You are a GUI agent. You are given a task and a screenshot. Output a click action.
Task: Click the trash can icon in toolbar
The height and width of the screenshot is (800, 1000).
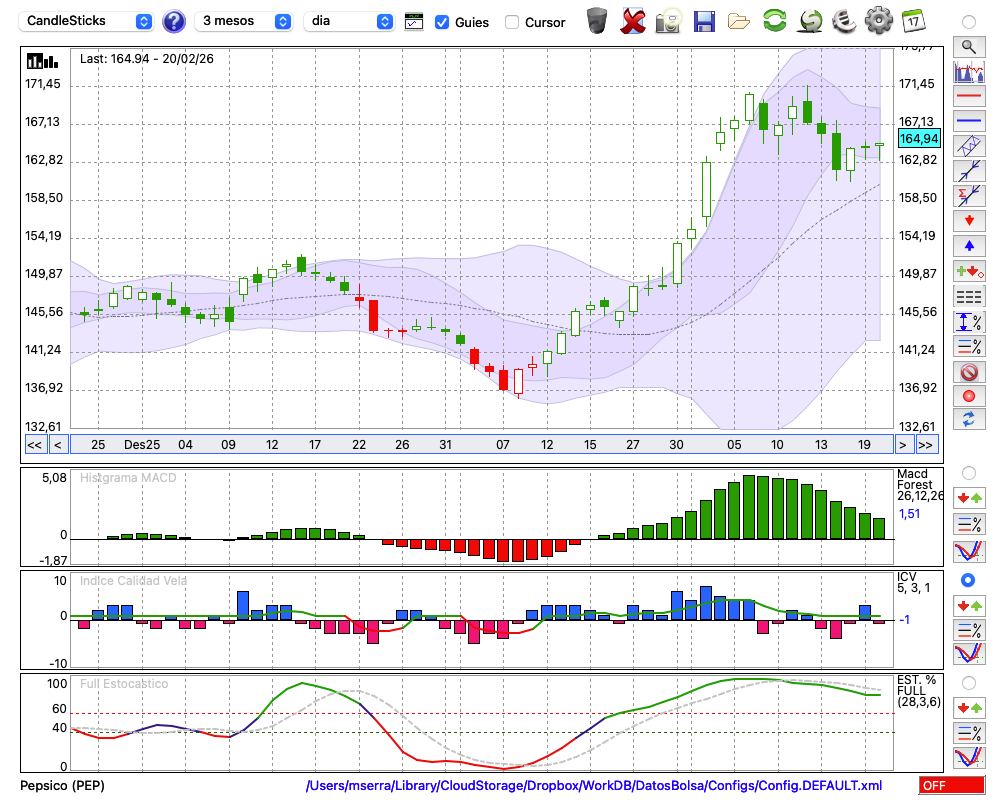click(596, 21)
